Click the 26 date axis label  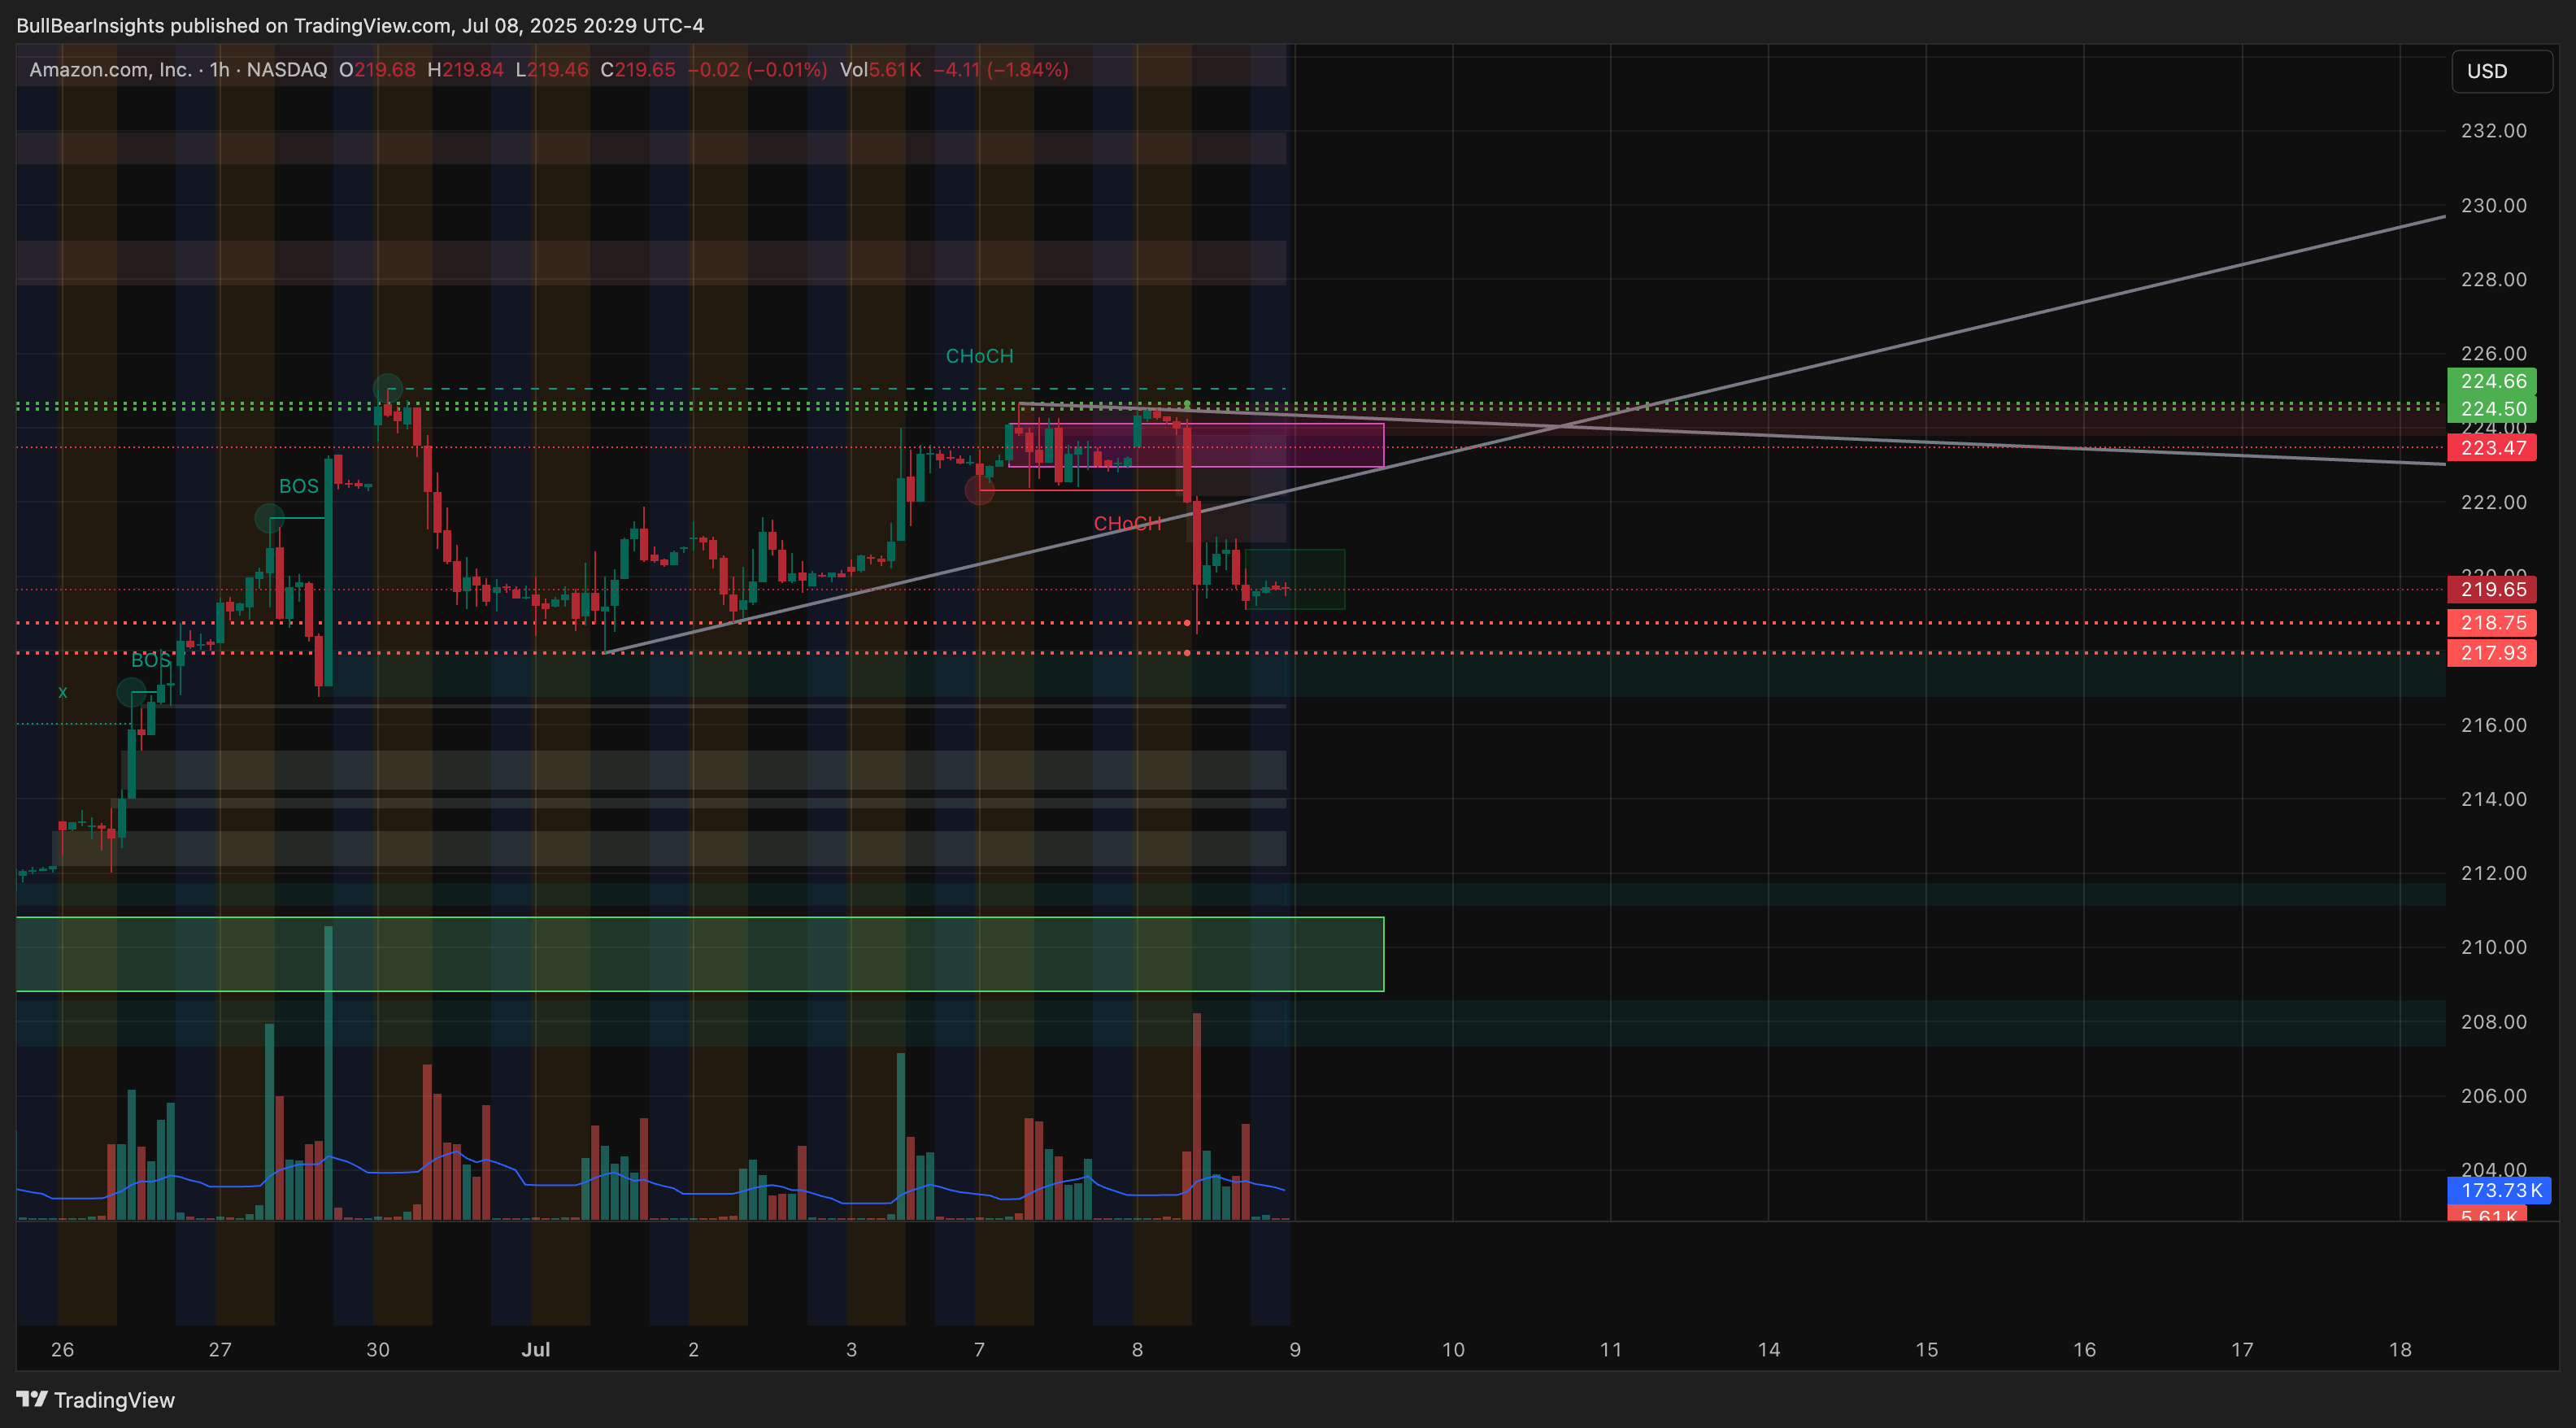coord(62,1349)
